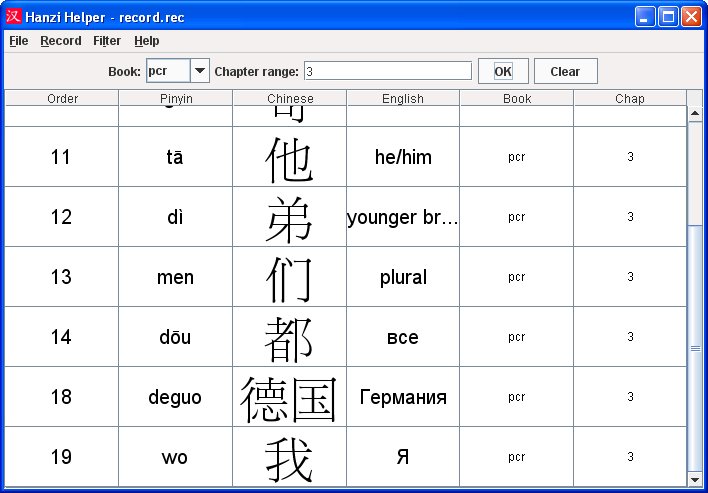
Task: Open the Filter menu
Action: (107, 41)
